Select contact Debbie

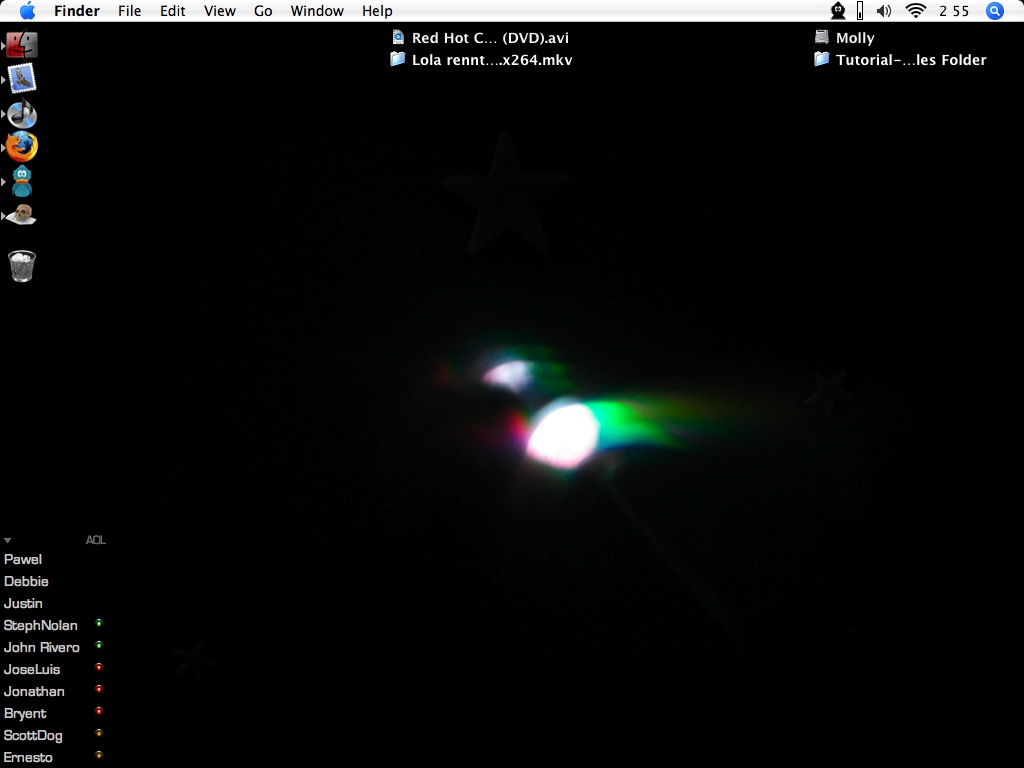click(26, 581)
